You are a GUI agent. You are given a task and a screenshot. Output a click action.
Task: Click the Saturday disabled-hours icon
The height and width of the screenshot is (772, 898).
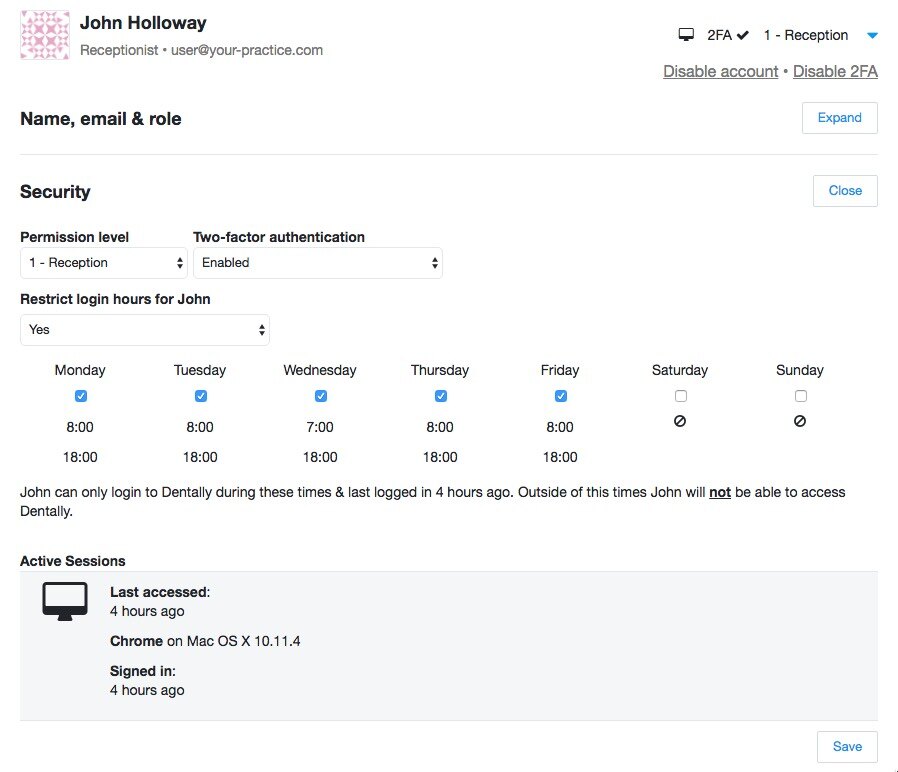click(680, 422)
